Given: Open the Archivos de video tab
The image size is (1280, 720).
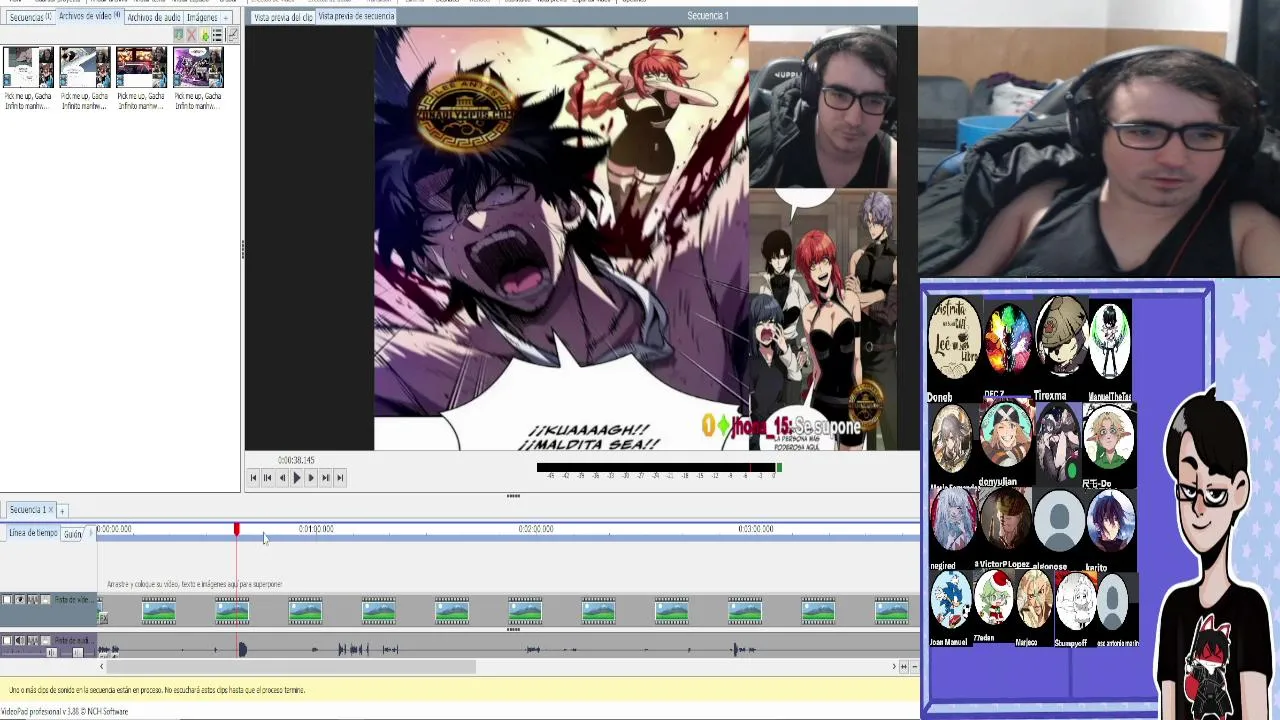Looking at the screenshot, I should click(89, 16).
